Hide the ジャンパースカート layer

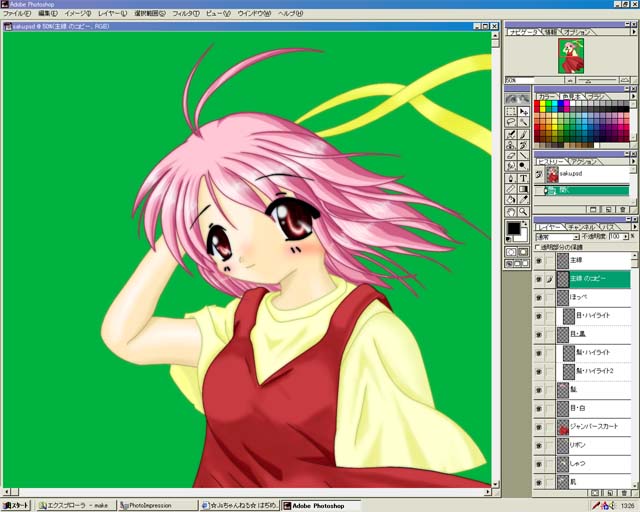539,427
